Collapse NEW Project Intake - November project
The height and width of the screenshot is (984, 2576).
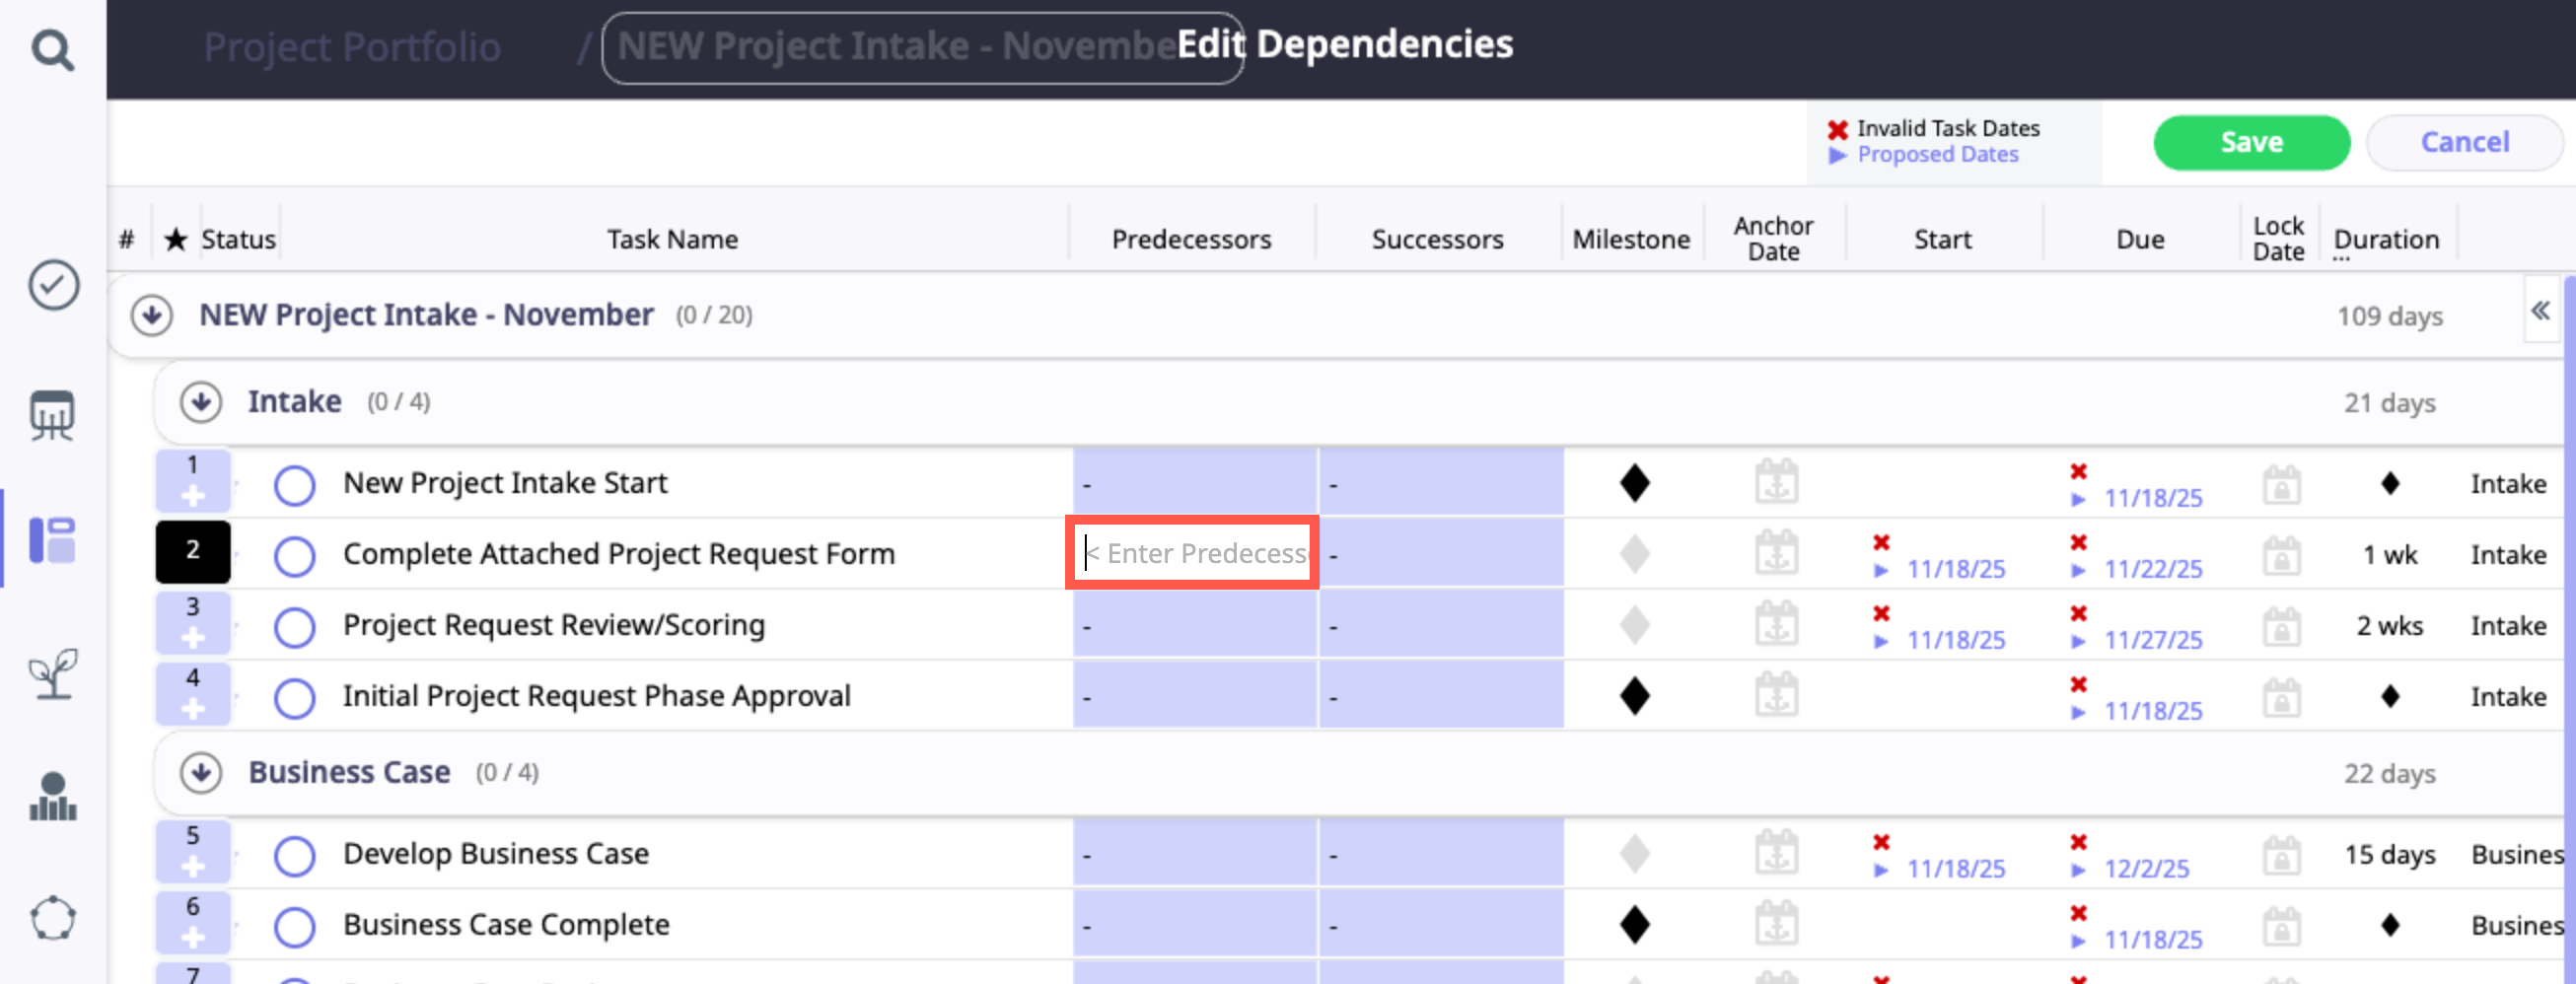(152, 315)
